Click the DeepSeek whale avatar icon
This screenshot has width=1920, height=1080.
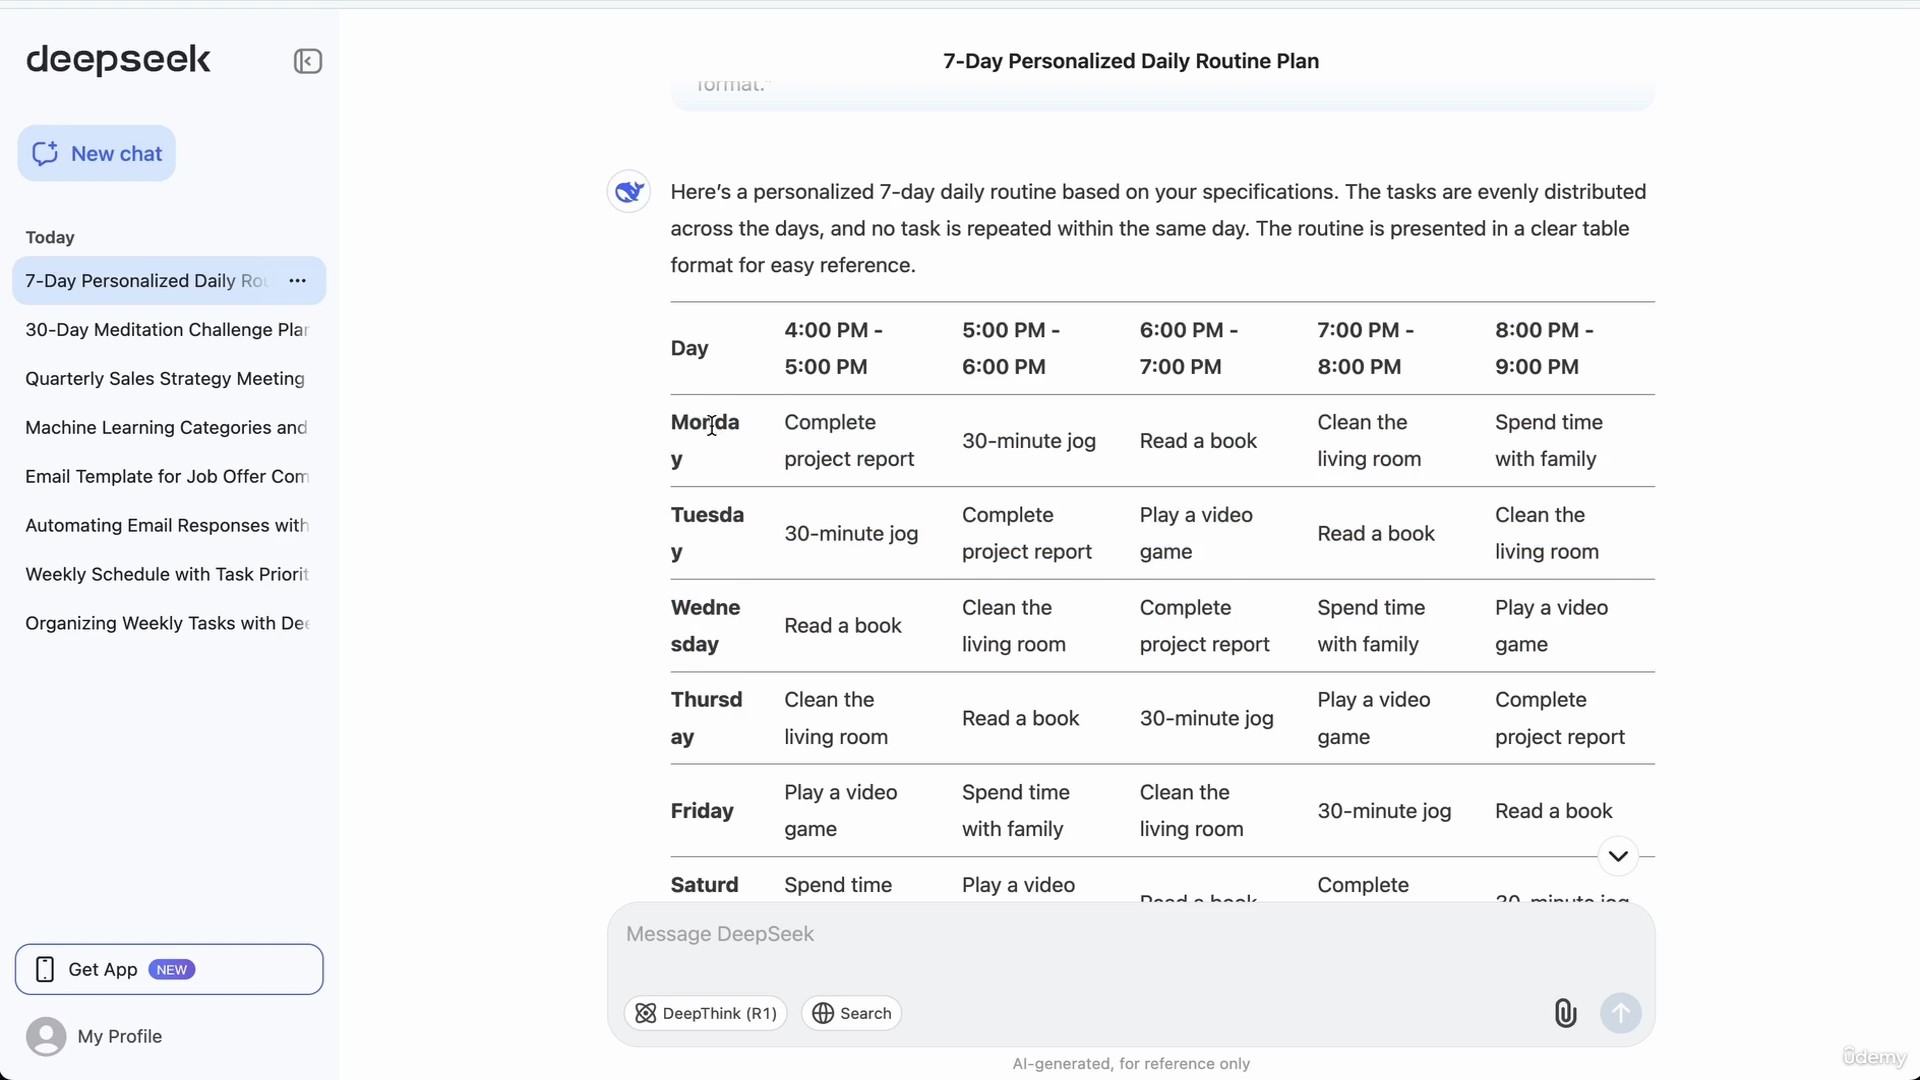(x=629, y=191)
